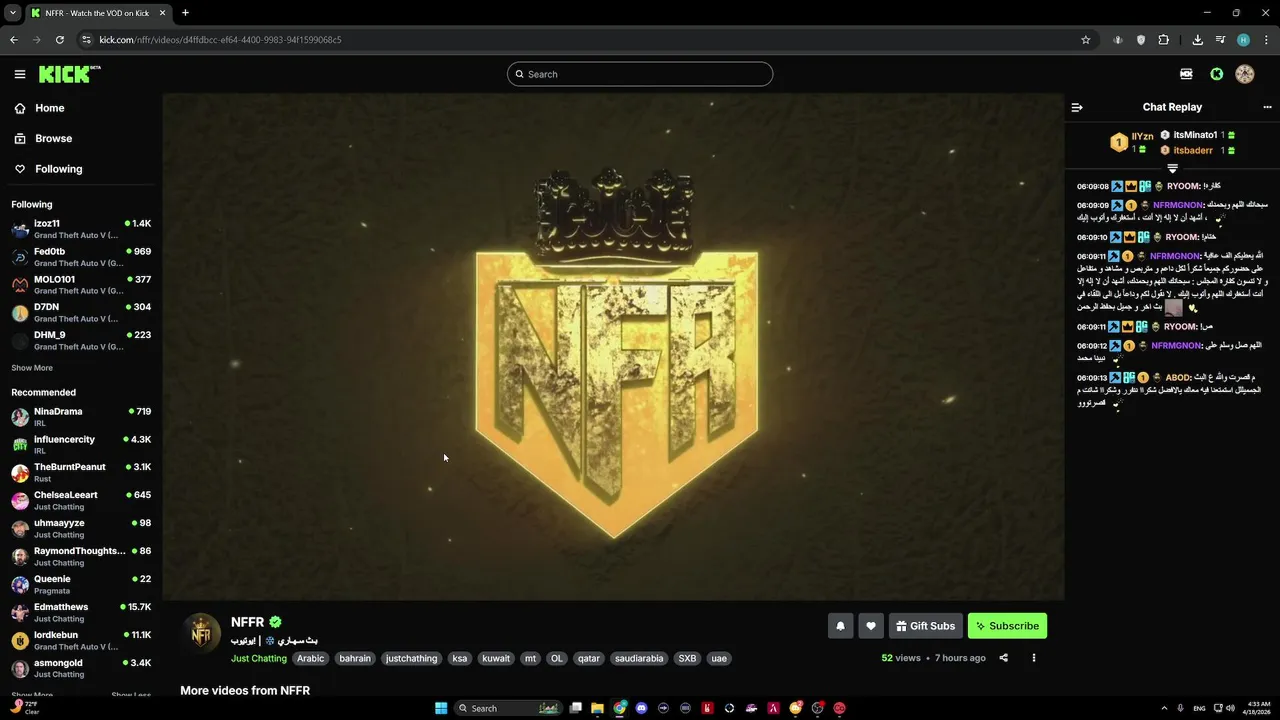Open Discord from the taskbar

tap(641, 708)
